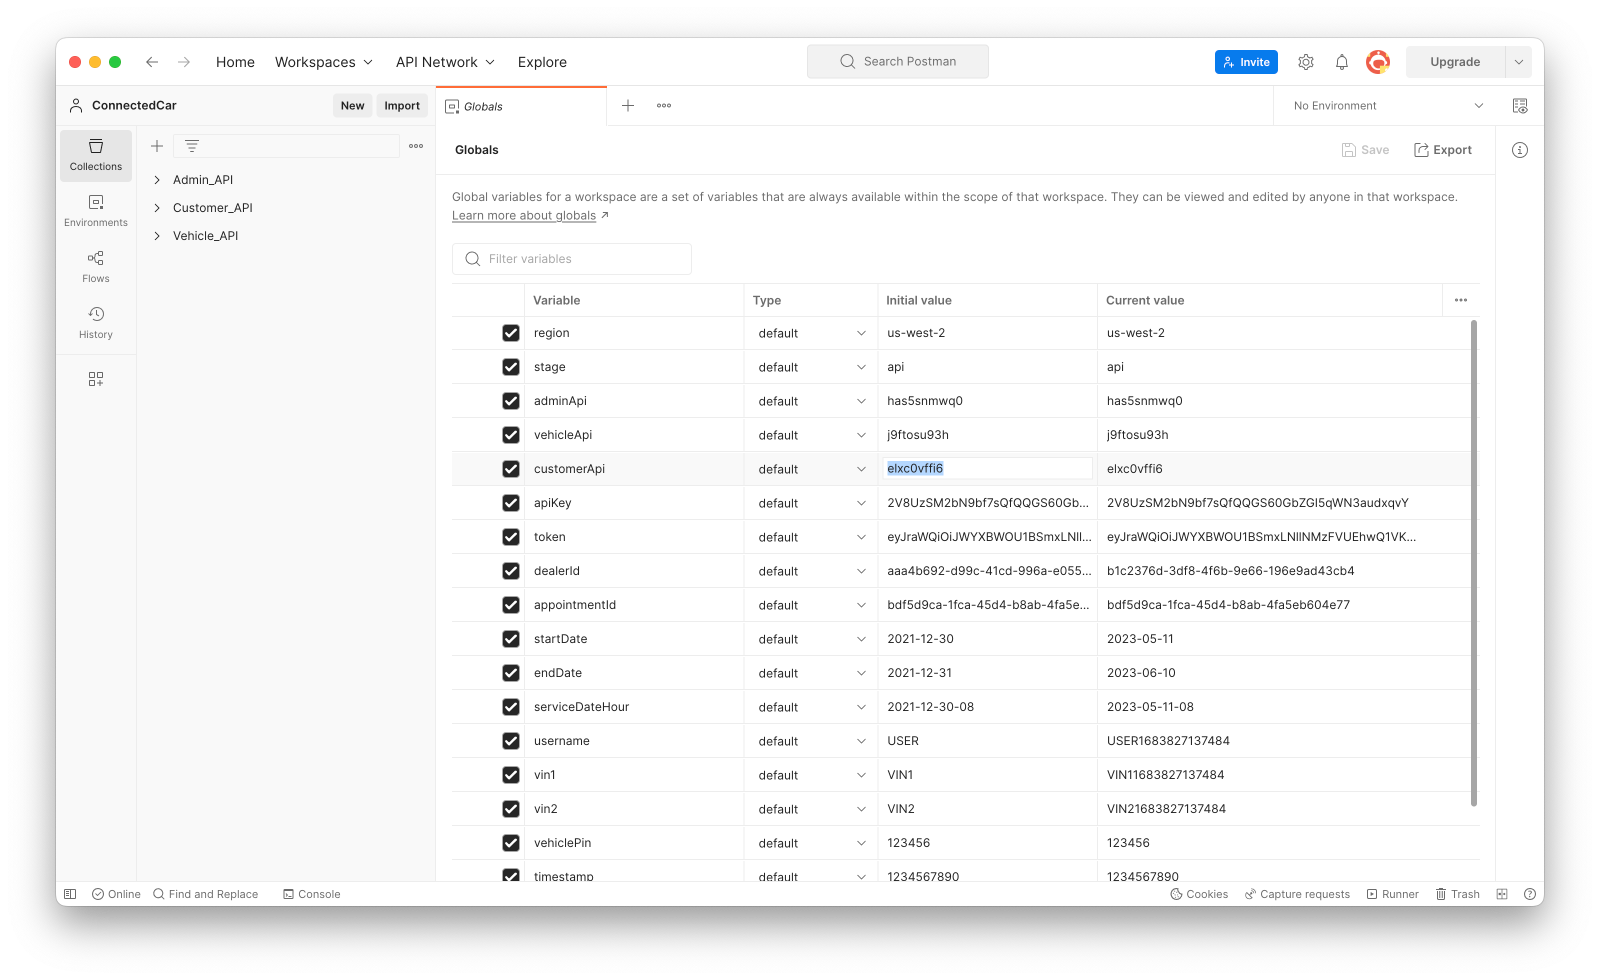Screen dimensions: 1600x980
Task: Uncheck the vehicleApi variable checkbox
Action: point(511,435)
